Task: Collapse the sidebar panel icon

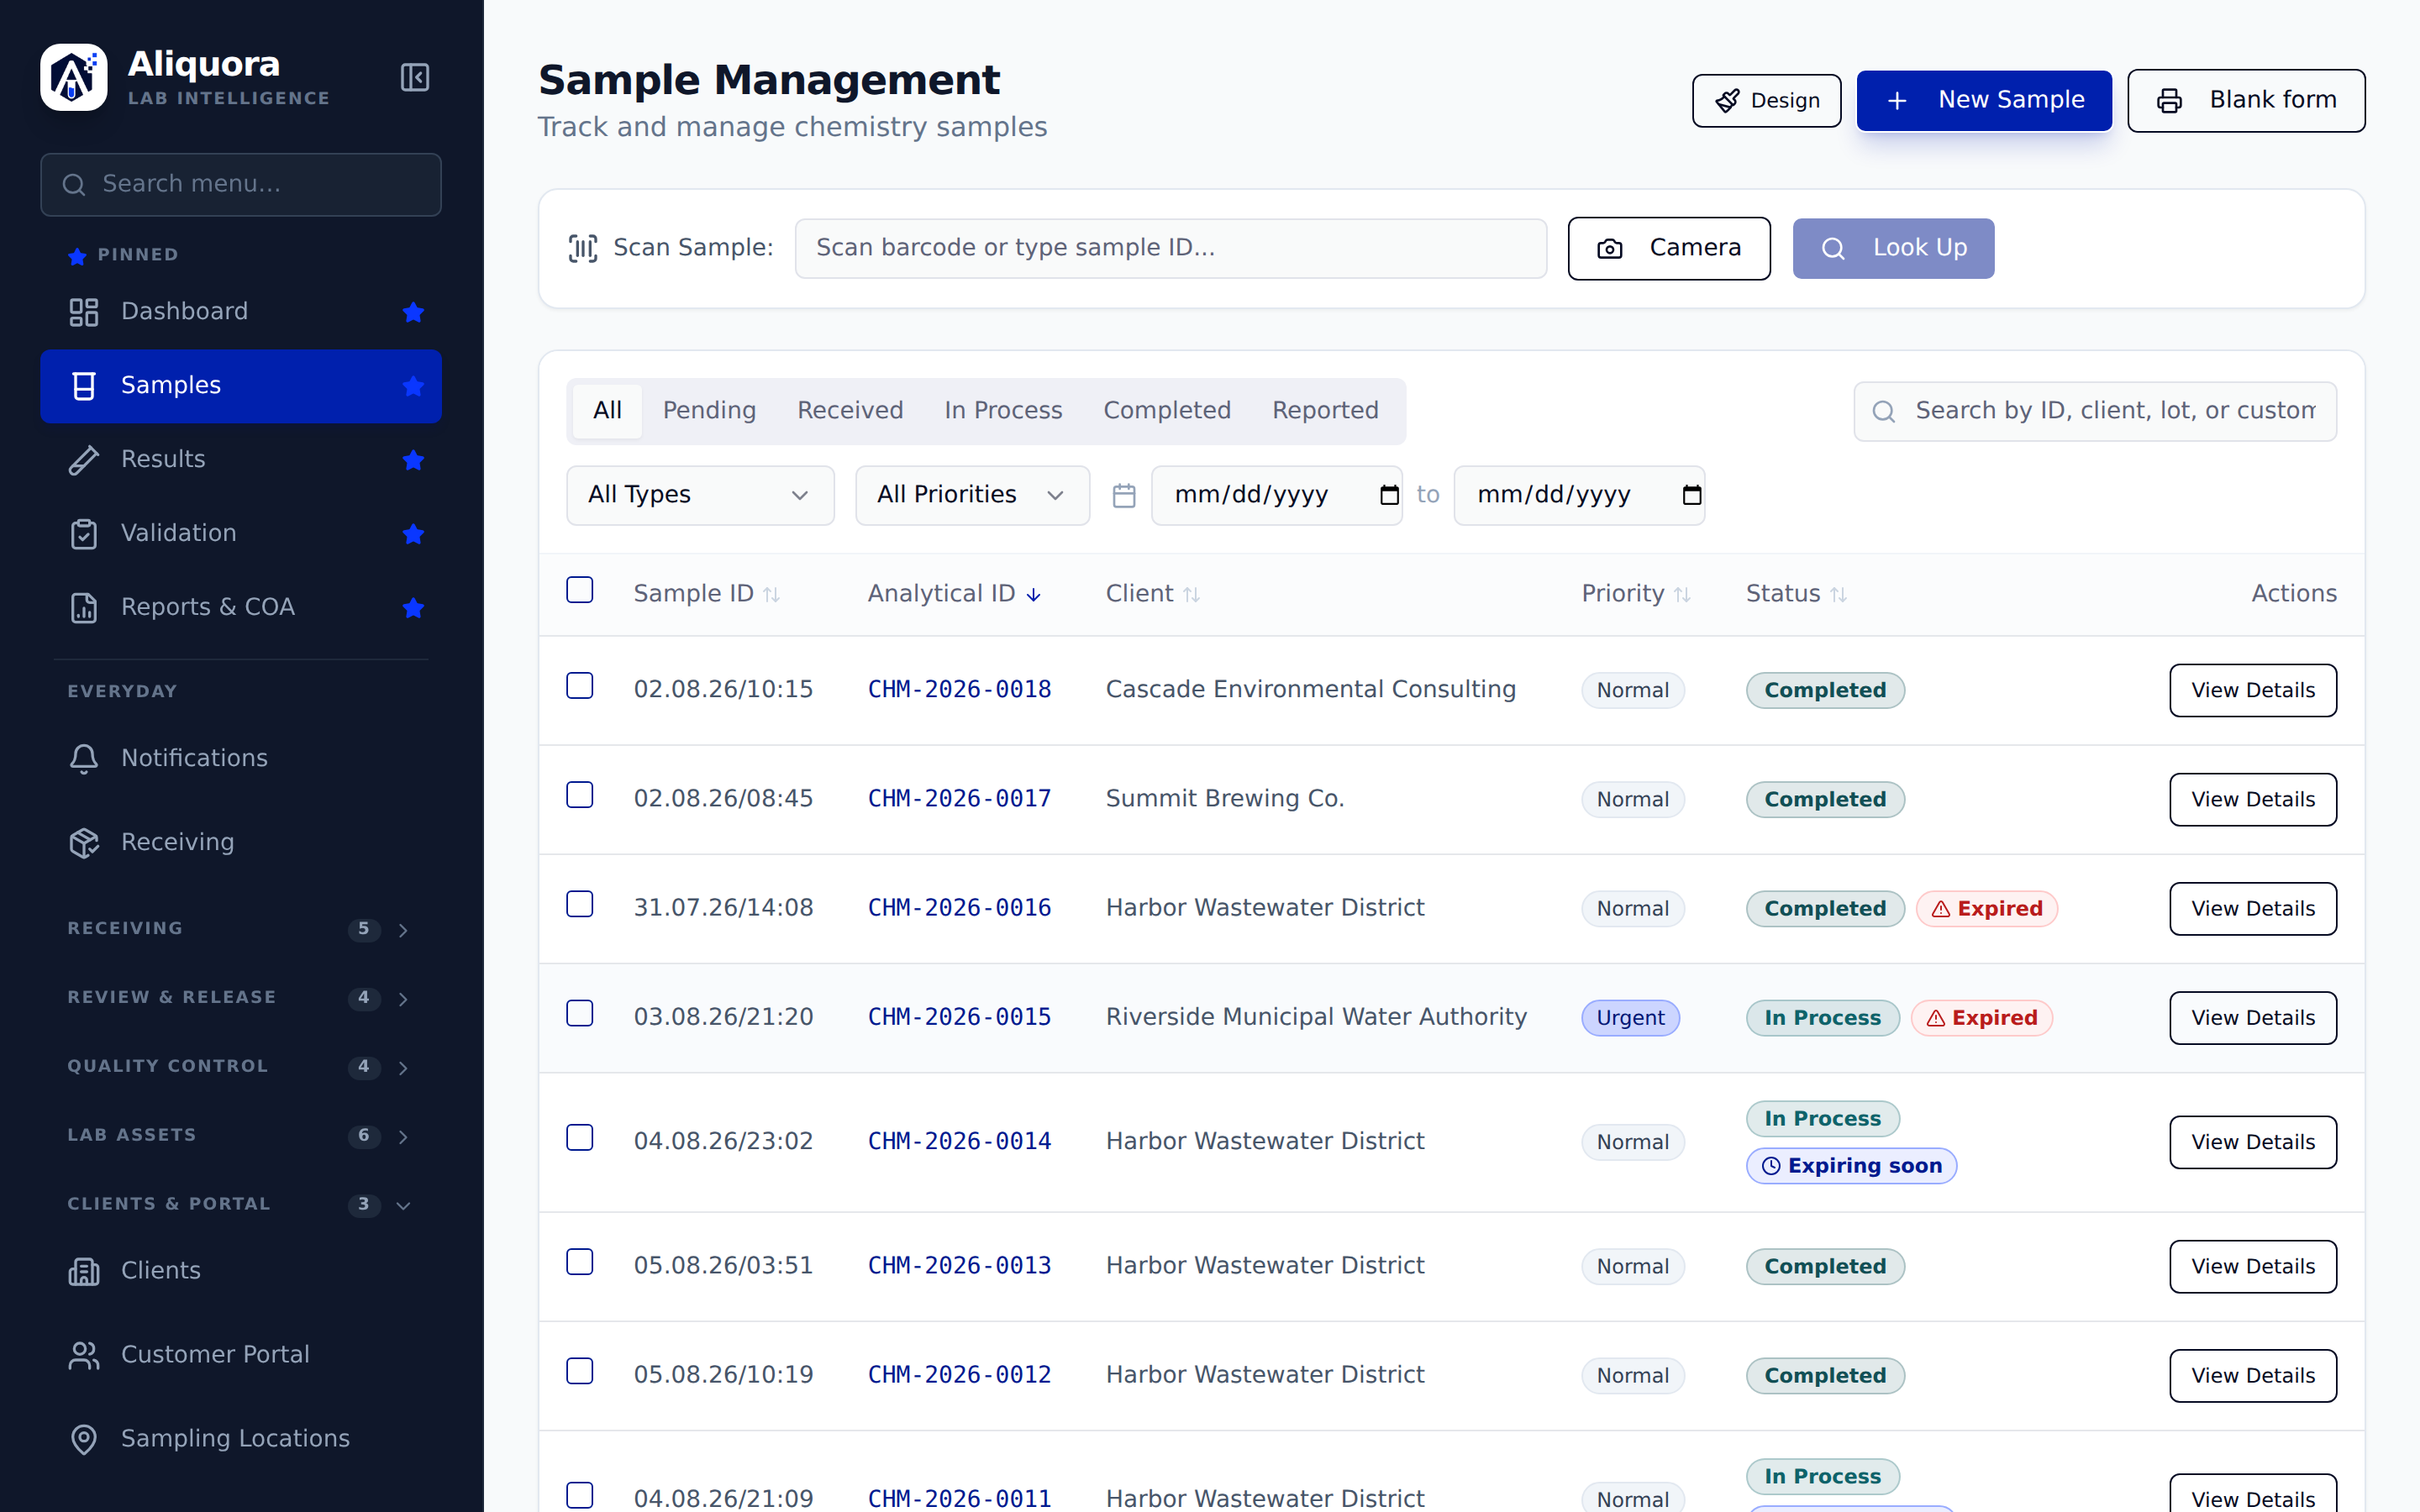Action: (x=414, y=77)
